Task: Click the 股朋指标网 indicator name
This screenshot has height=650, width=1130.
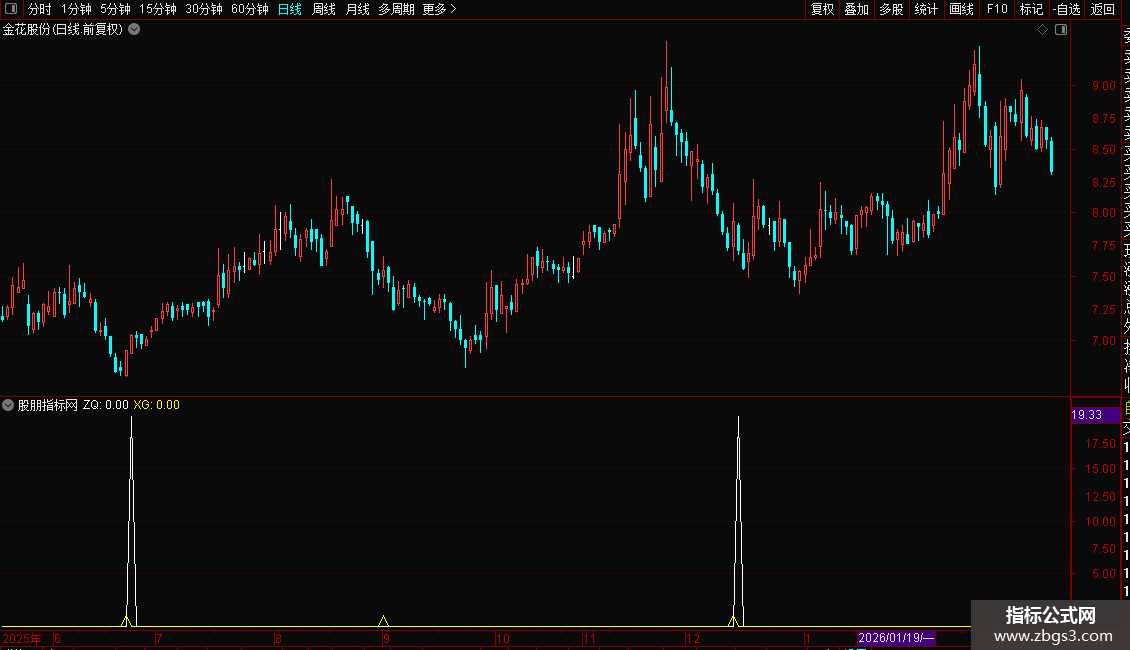Action: click(x=48, y=405)
